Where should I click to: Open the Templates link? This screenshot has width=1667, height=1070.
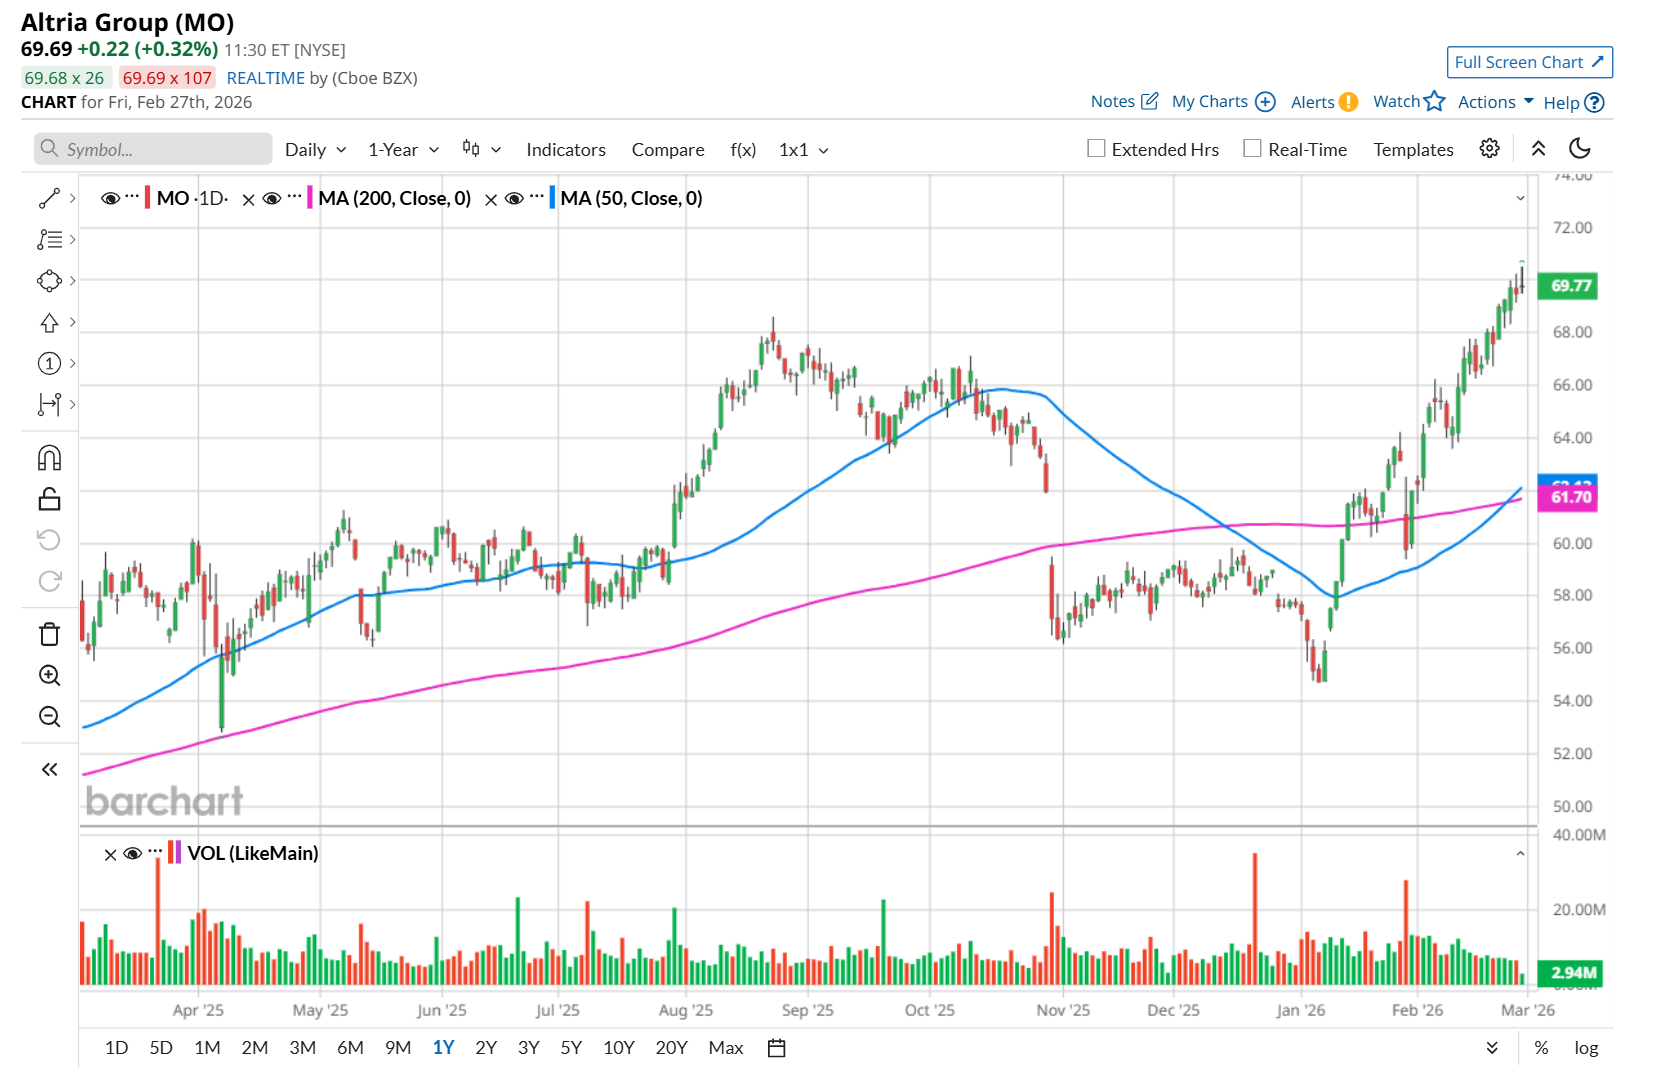[x=1413, y=150]
